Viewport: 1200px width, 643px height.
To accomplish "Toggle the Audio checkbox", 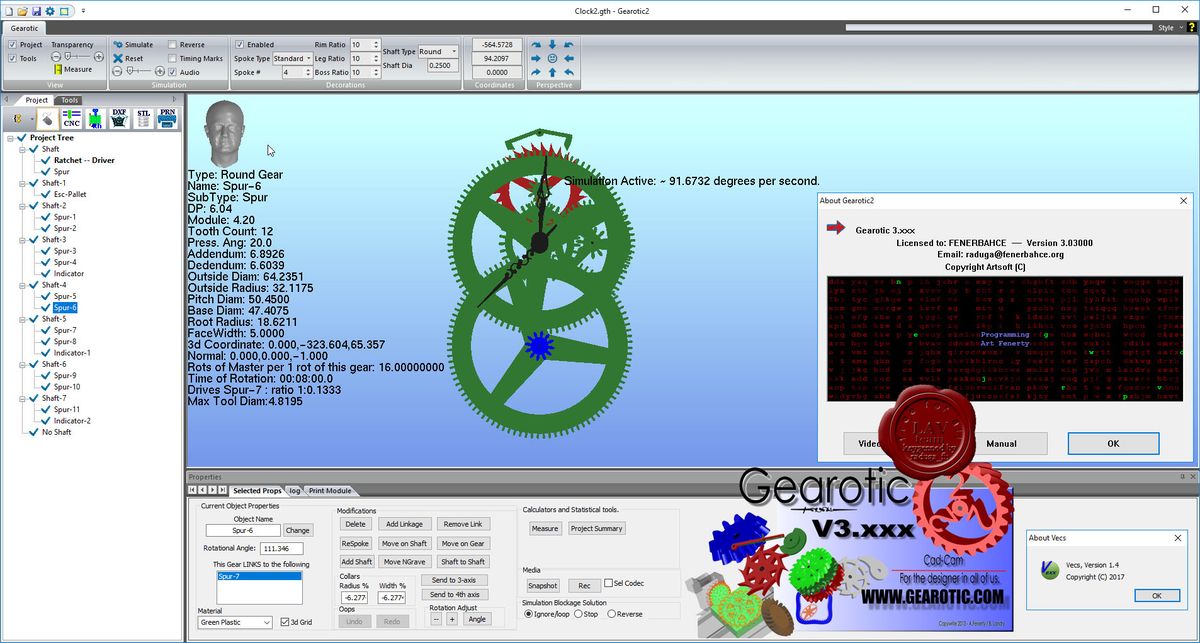I will point(172,72).
